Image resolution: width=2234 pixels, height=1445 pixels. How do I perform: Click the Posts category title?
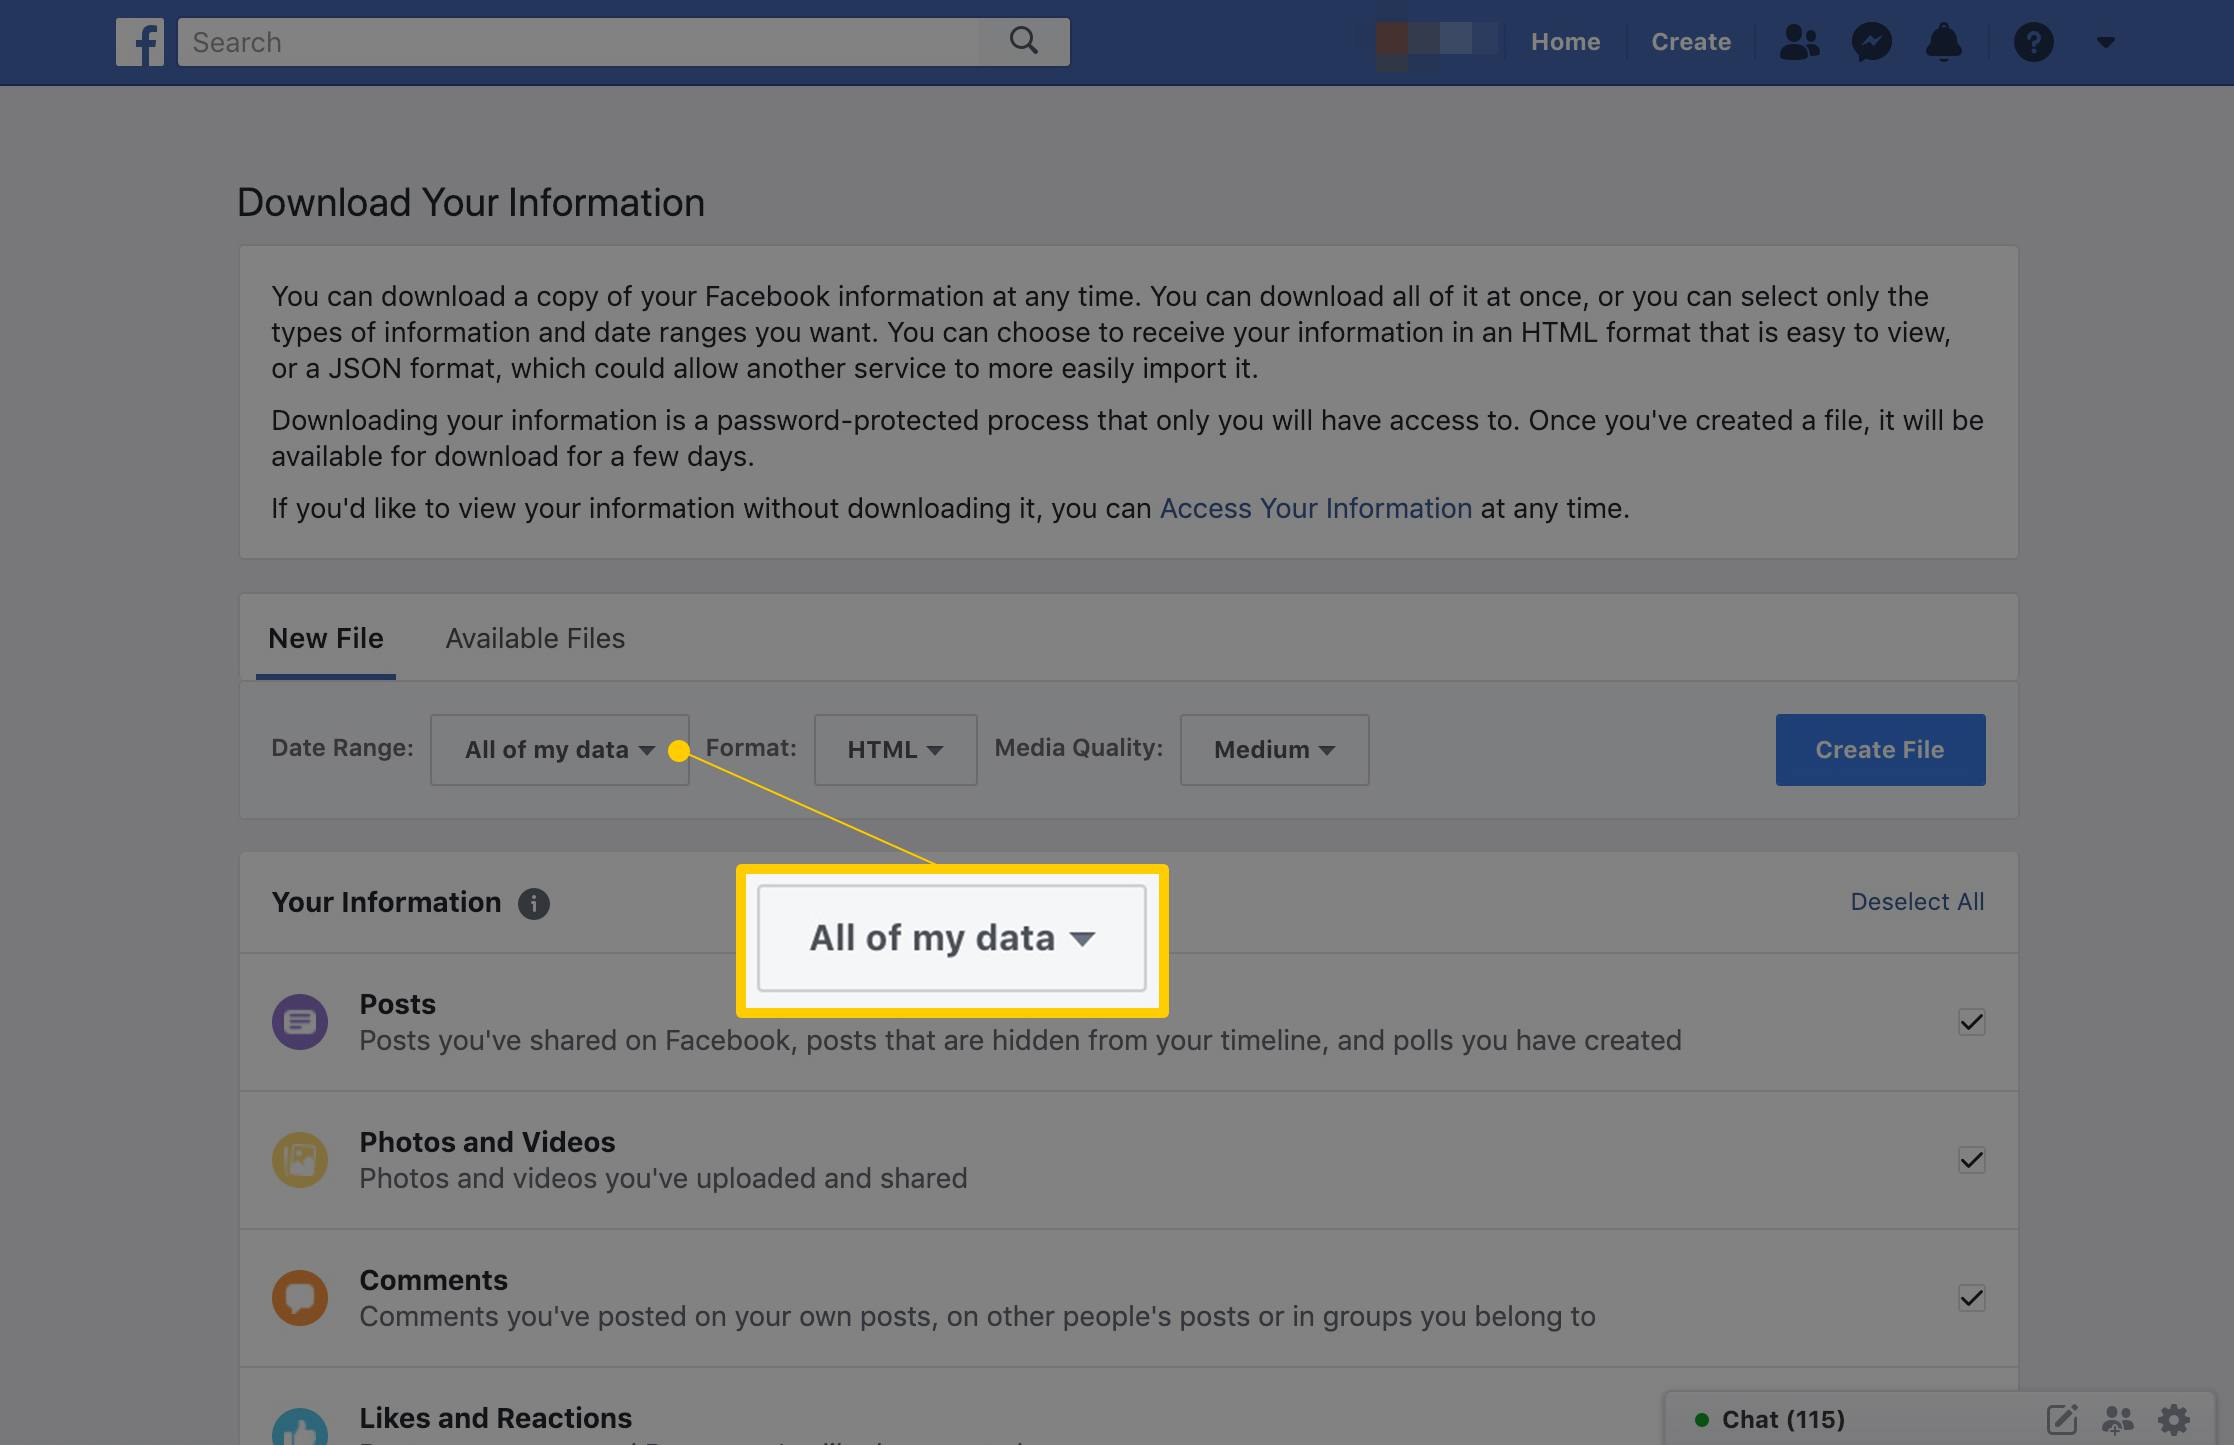point(397,1004)
